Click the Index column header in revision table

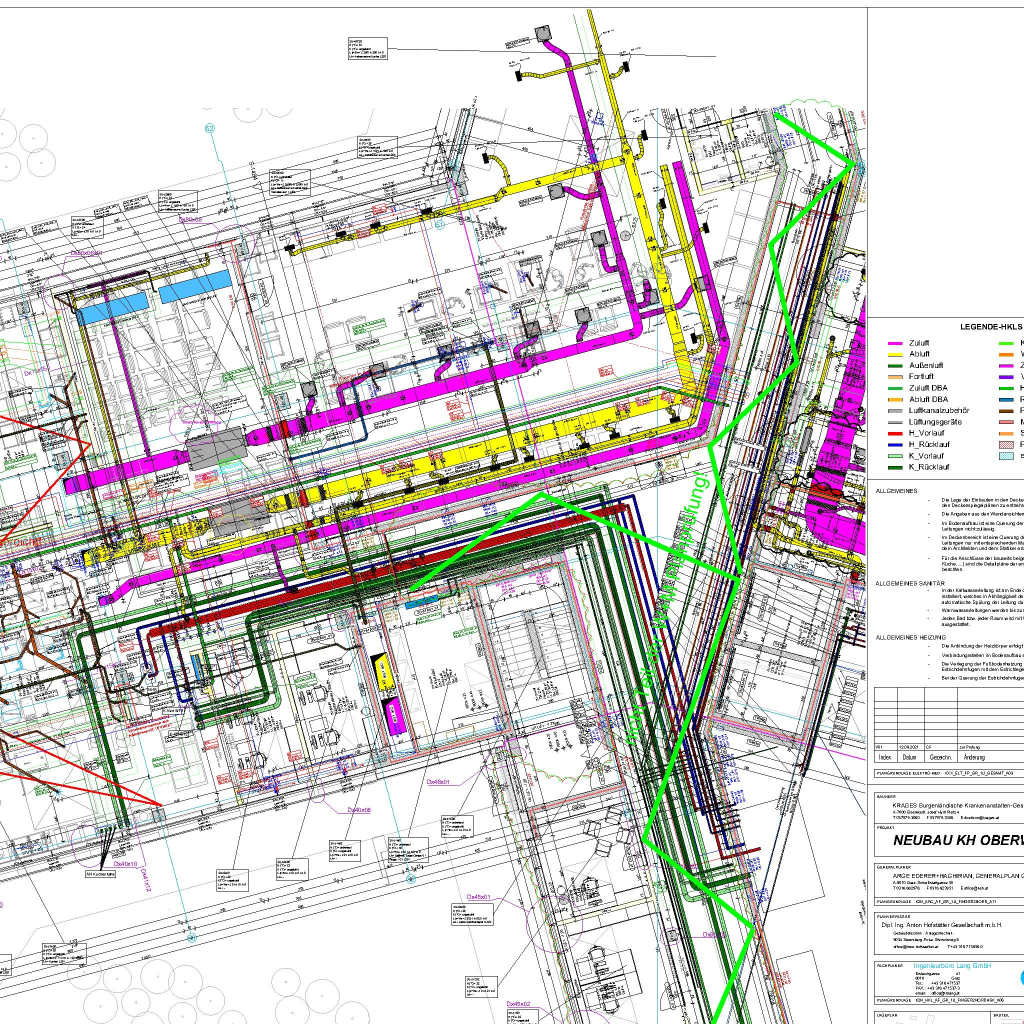[884, 758]
